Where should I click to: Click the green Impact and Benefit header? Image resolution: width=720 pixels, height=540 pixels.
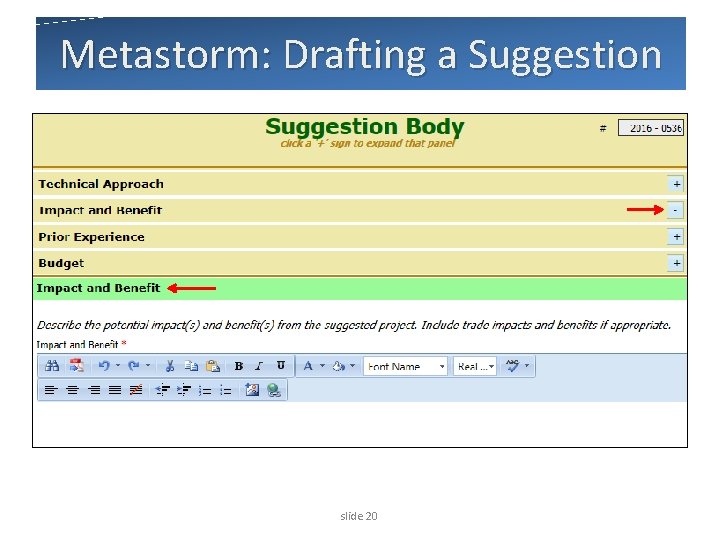pyautogui.click(x=360, y=288)
